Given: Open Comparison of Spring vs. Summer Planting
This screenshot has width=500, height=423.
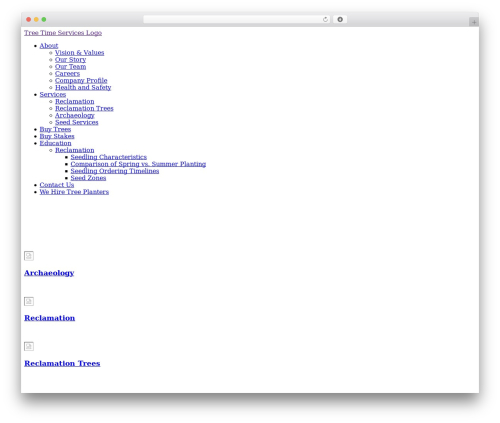Looking at the screenshot, I should coord(138,164).
